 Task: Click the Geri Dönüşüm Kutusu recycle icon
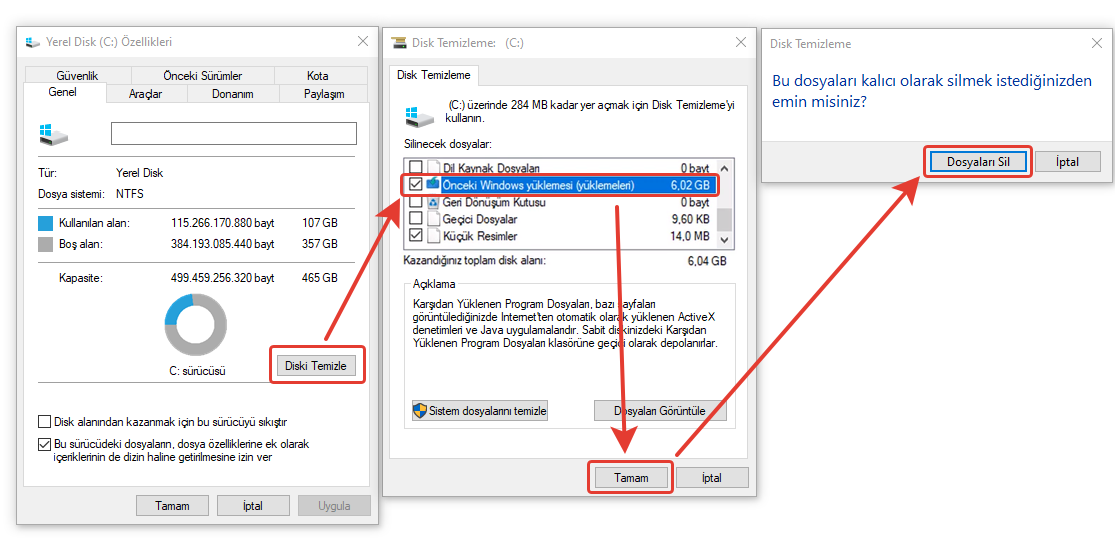pyautogui.click(x=434, y=202)
